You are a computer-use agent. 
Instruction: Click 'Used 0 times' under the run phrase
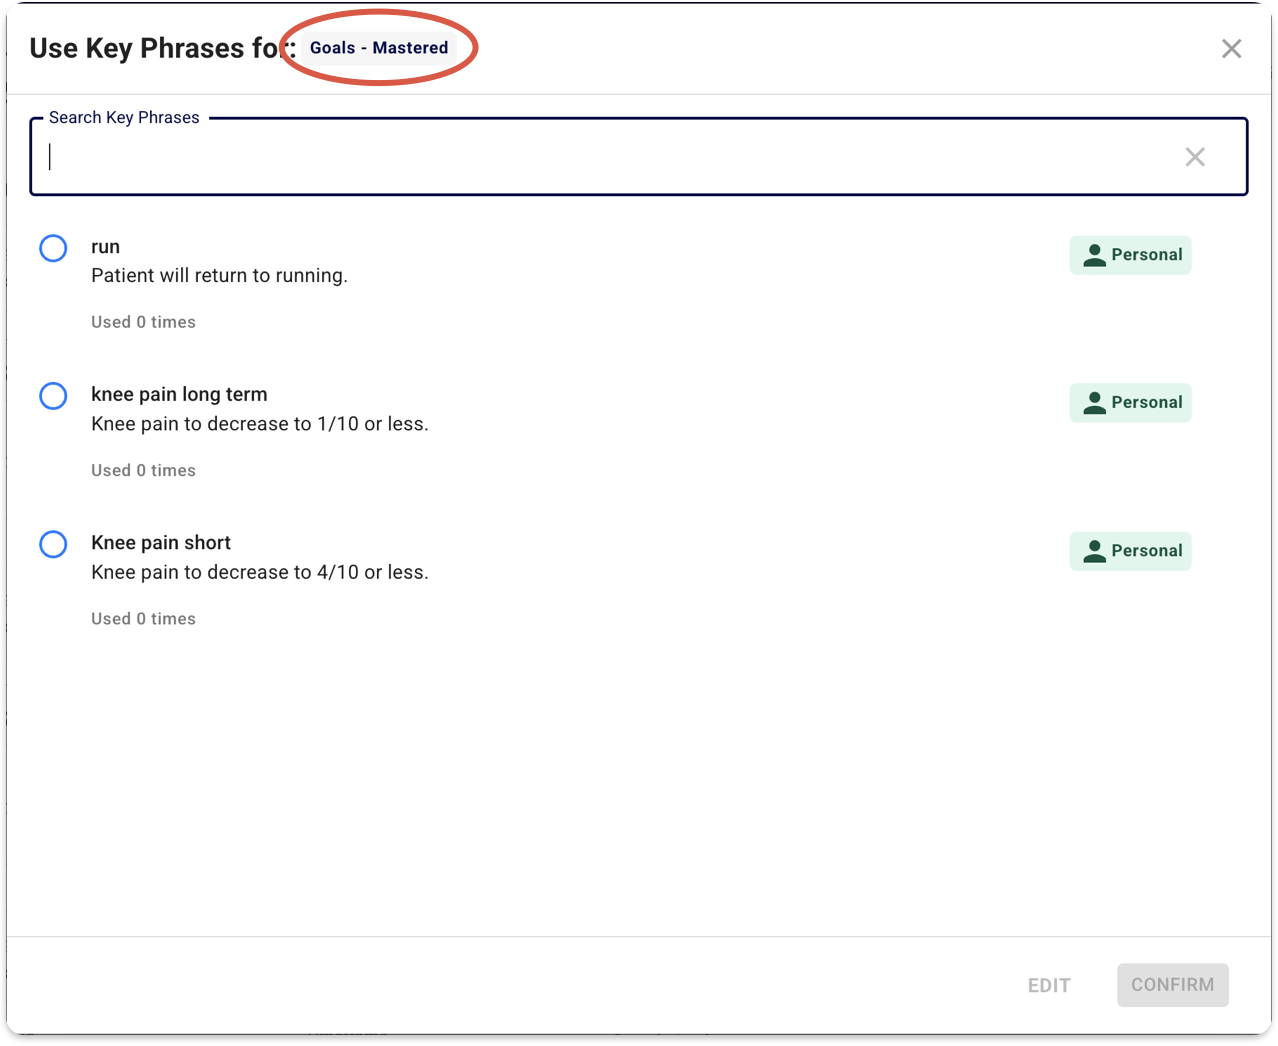143,322
